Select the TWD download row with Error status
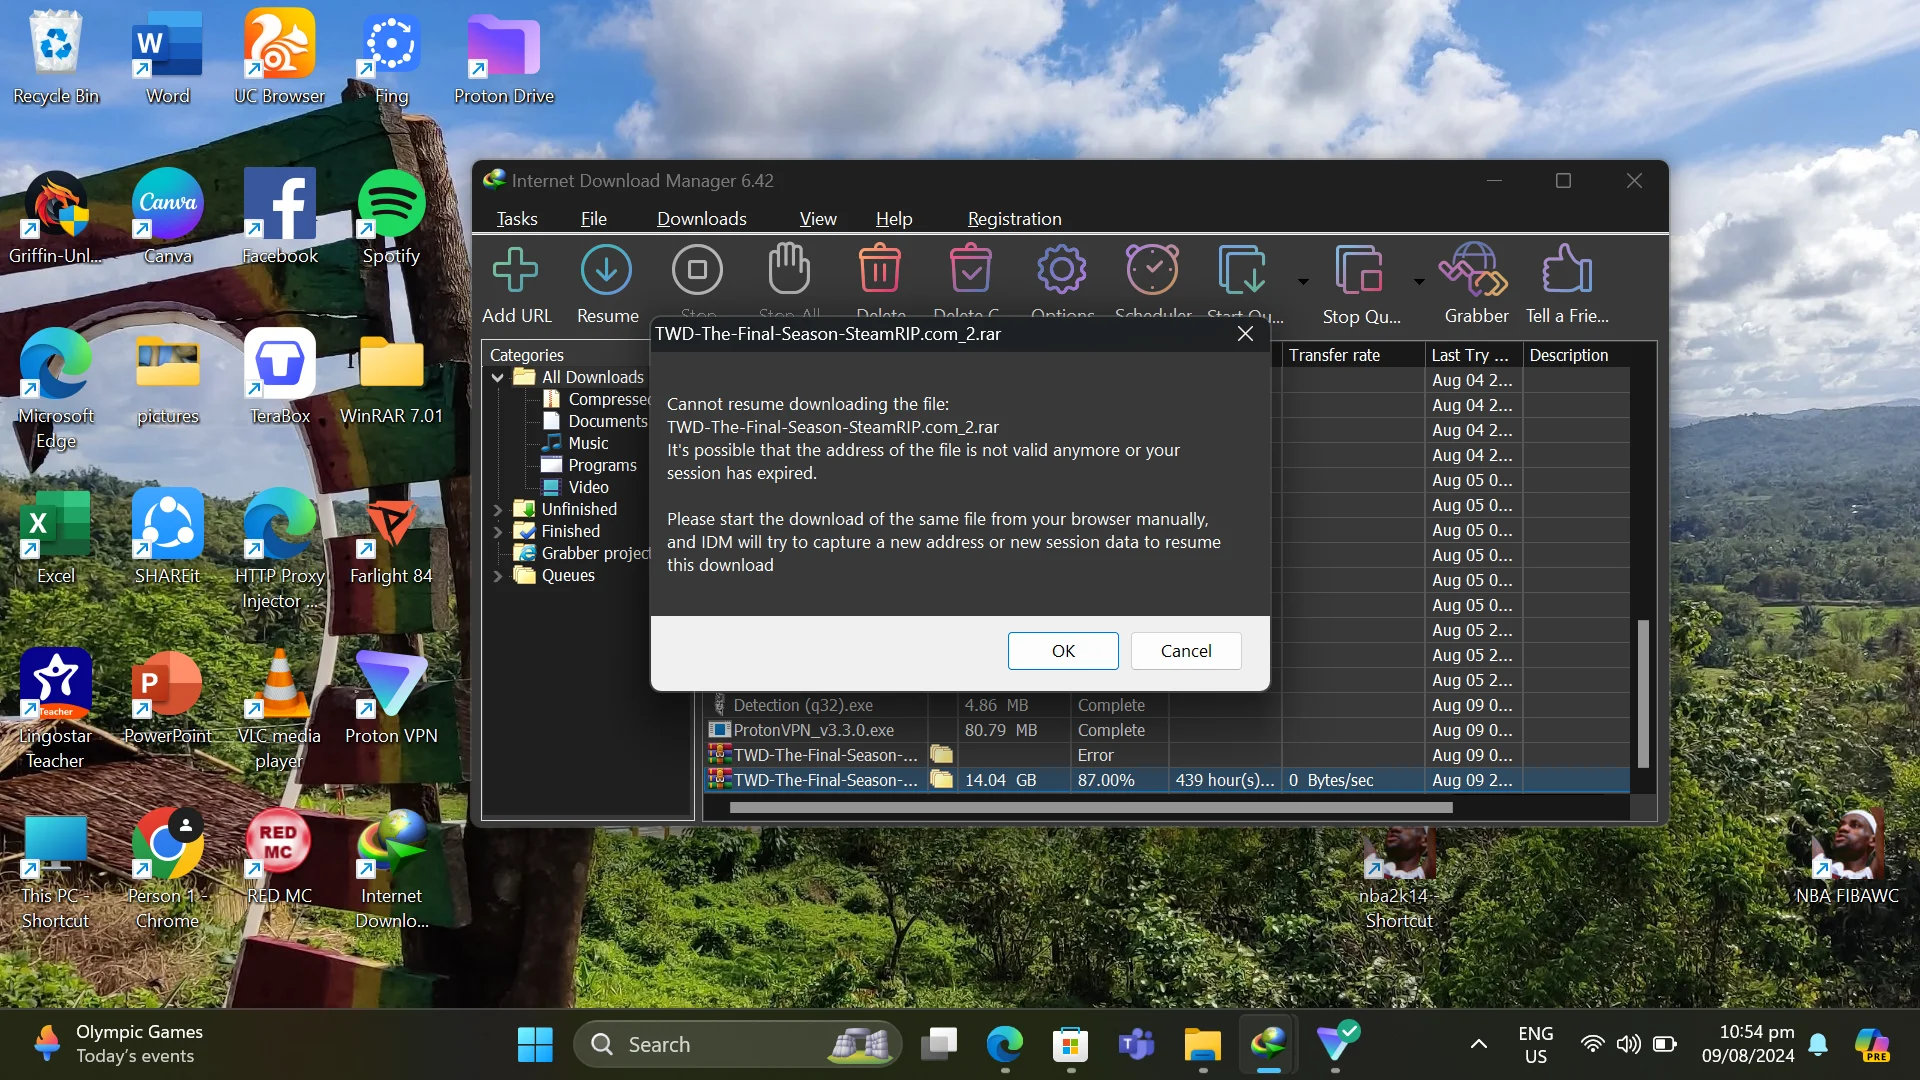 tap(1167, 755)
